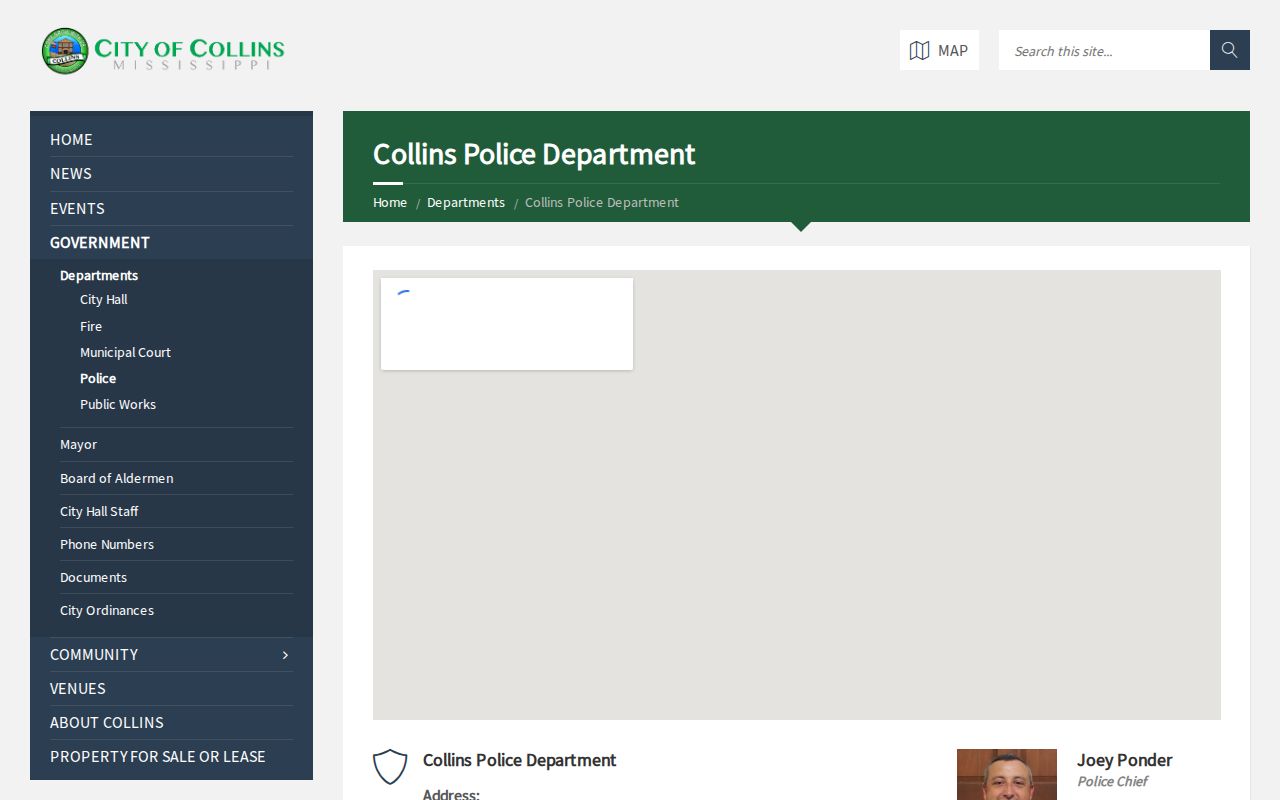
Task: Open the Municipal Court page
Action: (125, 353)
